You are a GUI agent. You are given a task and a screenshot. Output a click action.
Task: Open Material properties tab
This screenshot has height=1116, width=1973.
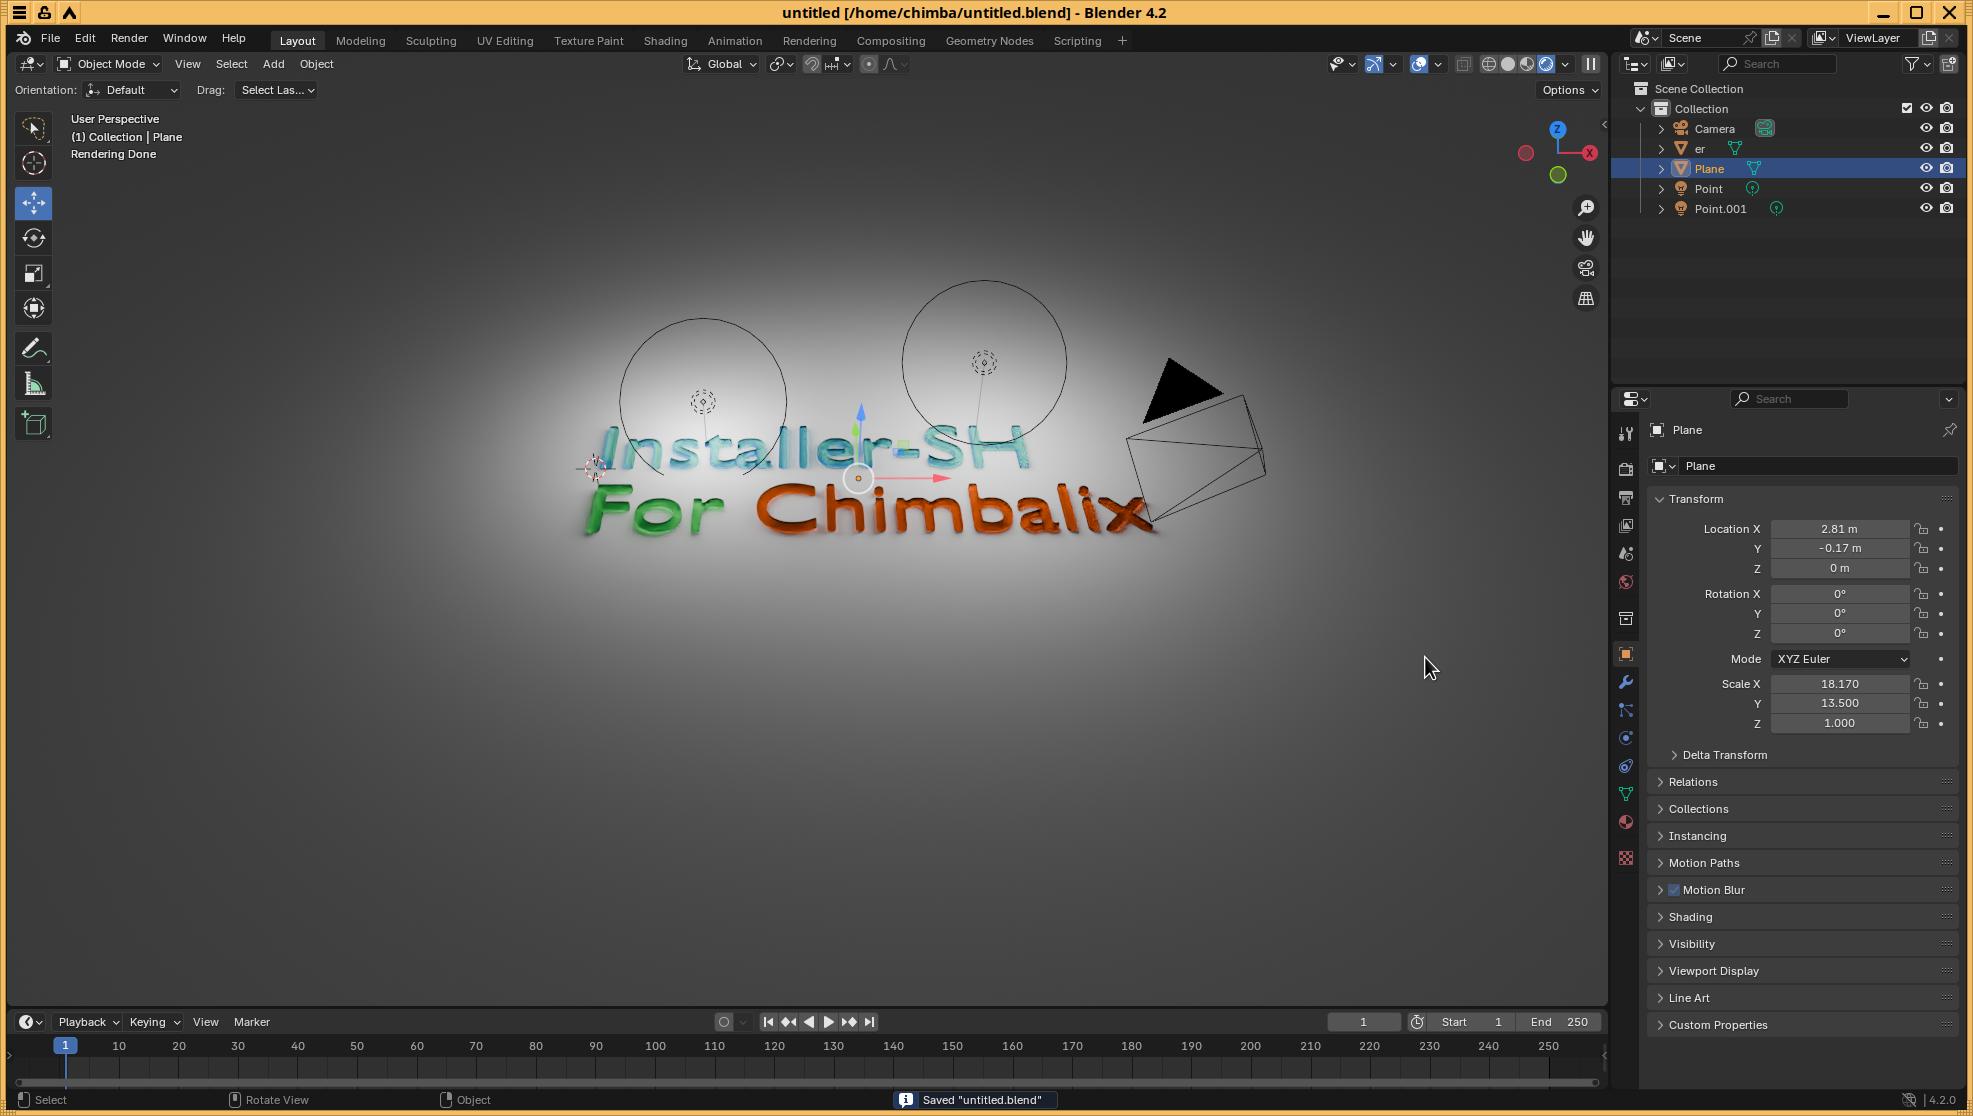tap(1626, 822)
